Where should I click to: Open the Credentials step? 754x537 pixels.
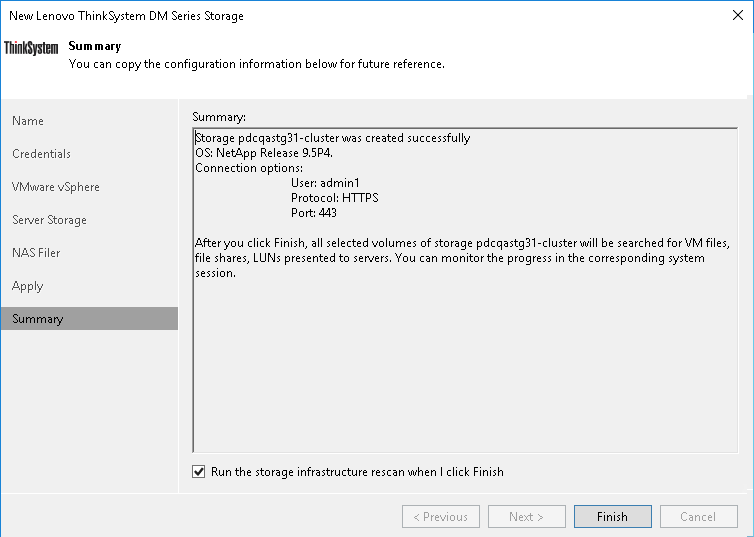pyautogui.click(x=41, y=154)
